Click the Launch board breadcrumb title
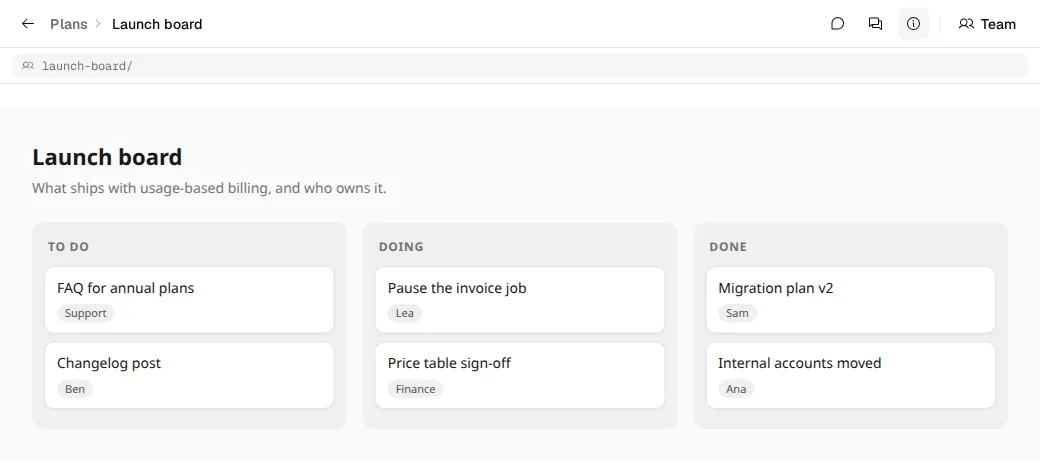 (x=157, y=24)
